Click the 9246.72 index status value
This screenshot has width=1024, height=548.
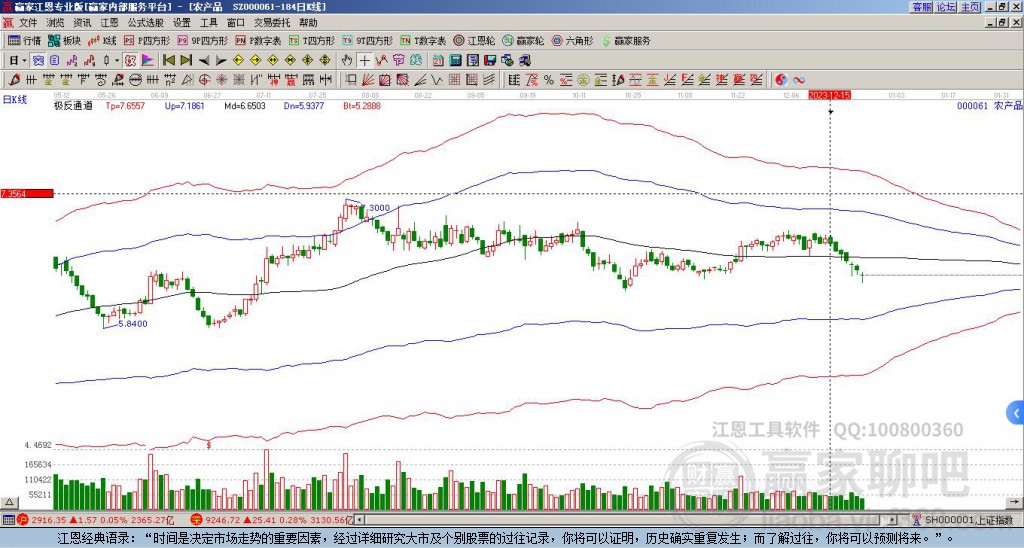pos(225,520)
